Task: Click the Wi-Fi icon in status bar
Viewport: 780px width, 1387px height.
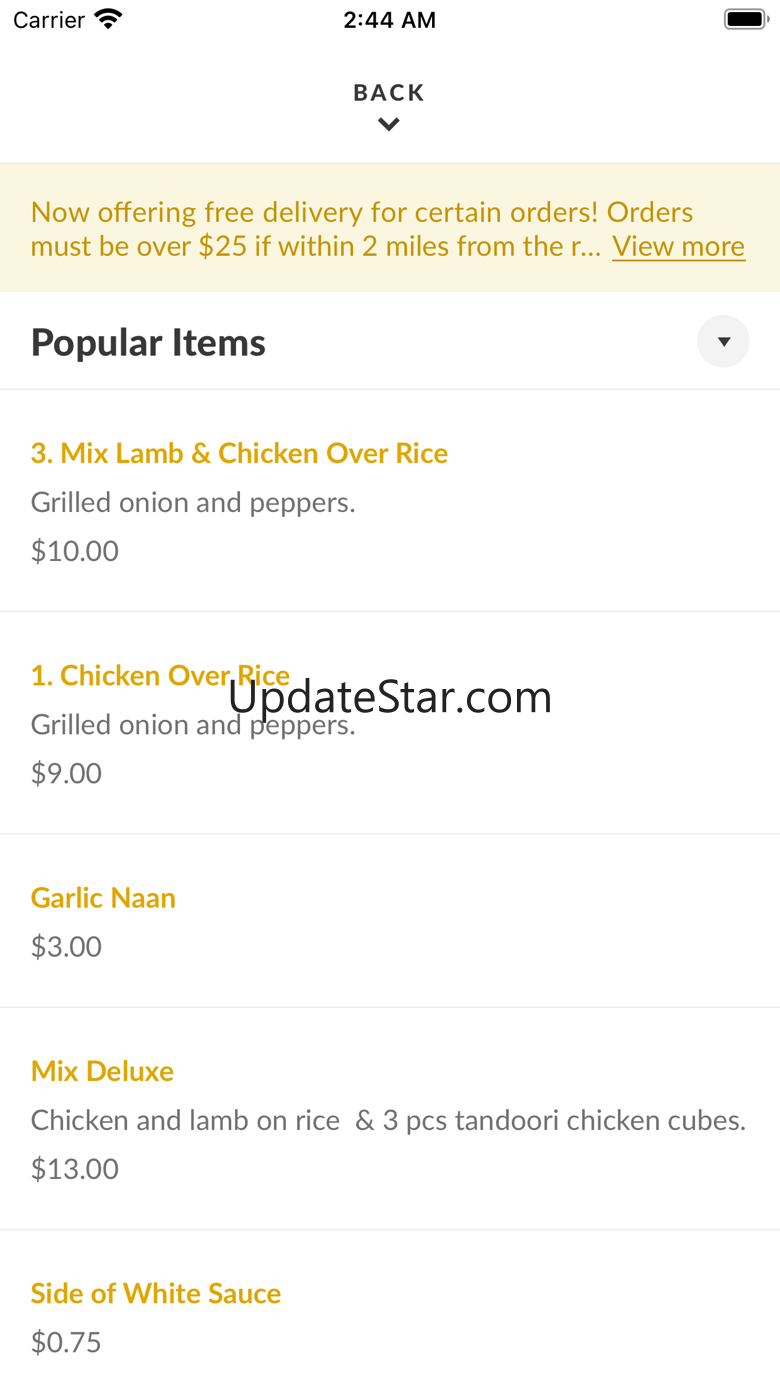Action: coord(108,19)
